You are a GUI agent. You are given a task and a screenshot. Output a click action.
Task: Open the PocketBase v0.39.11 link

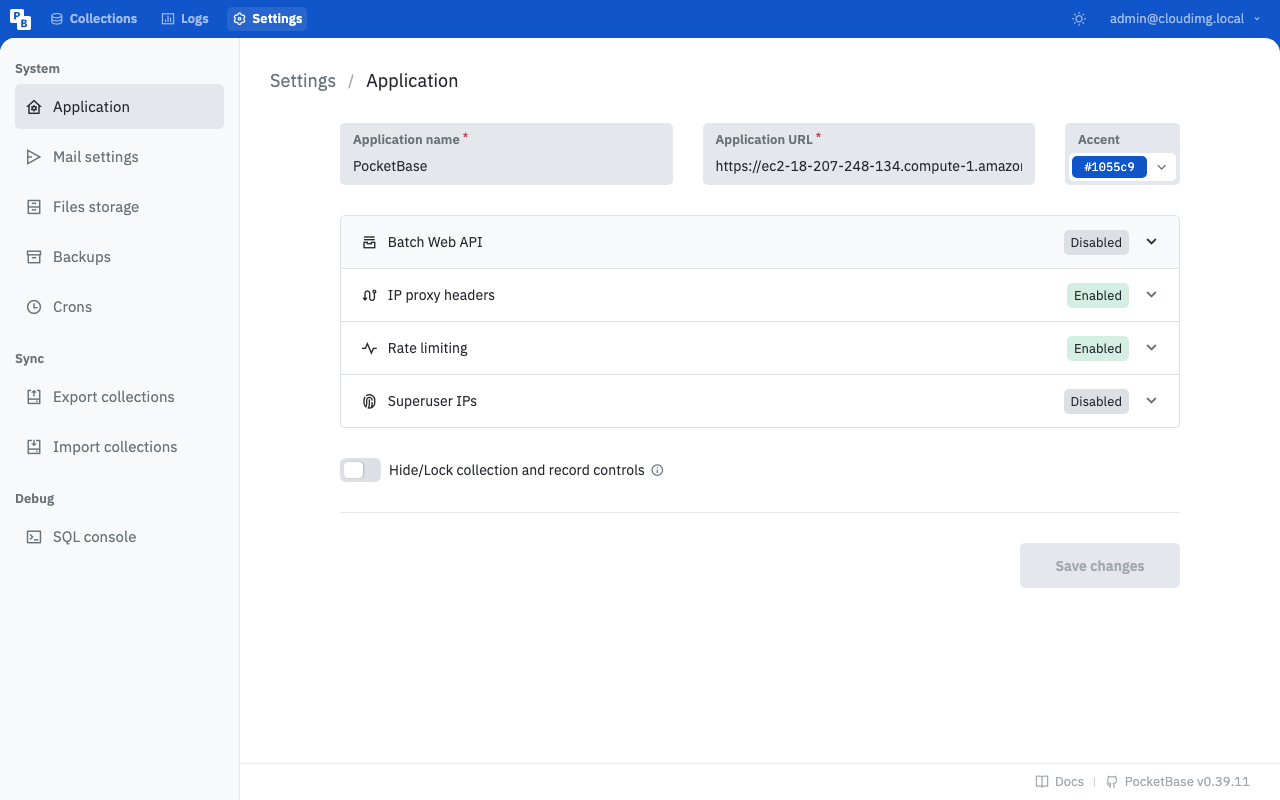(x=1178, y=782)
